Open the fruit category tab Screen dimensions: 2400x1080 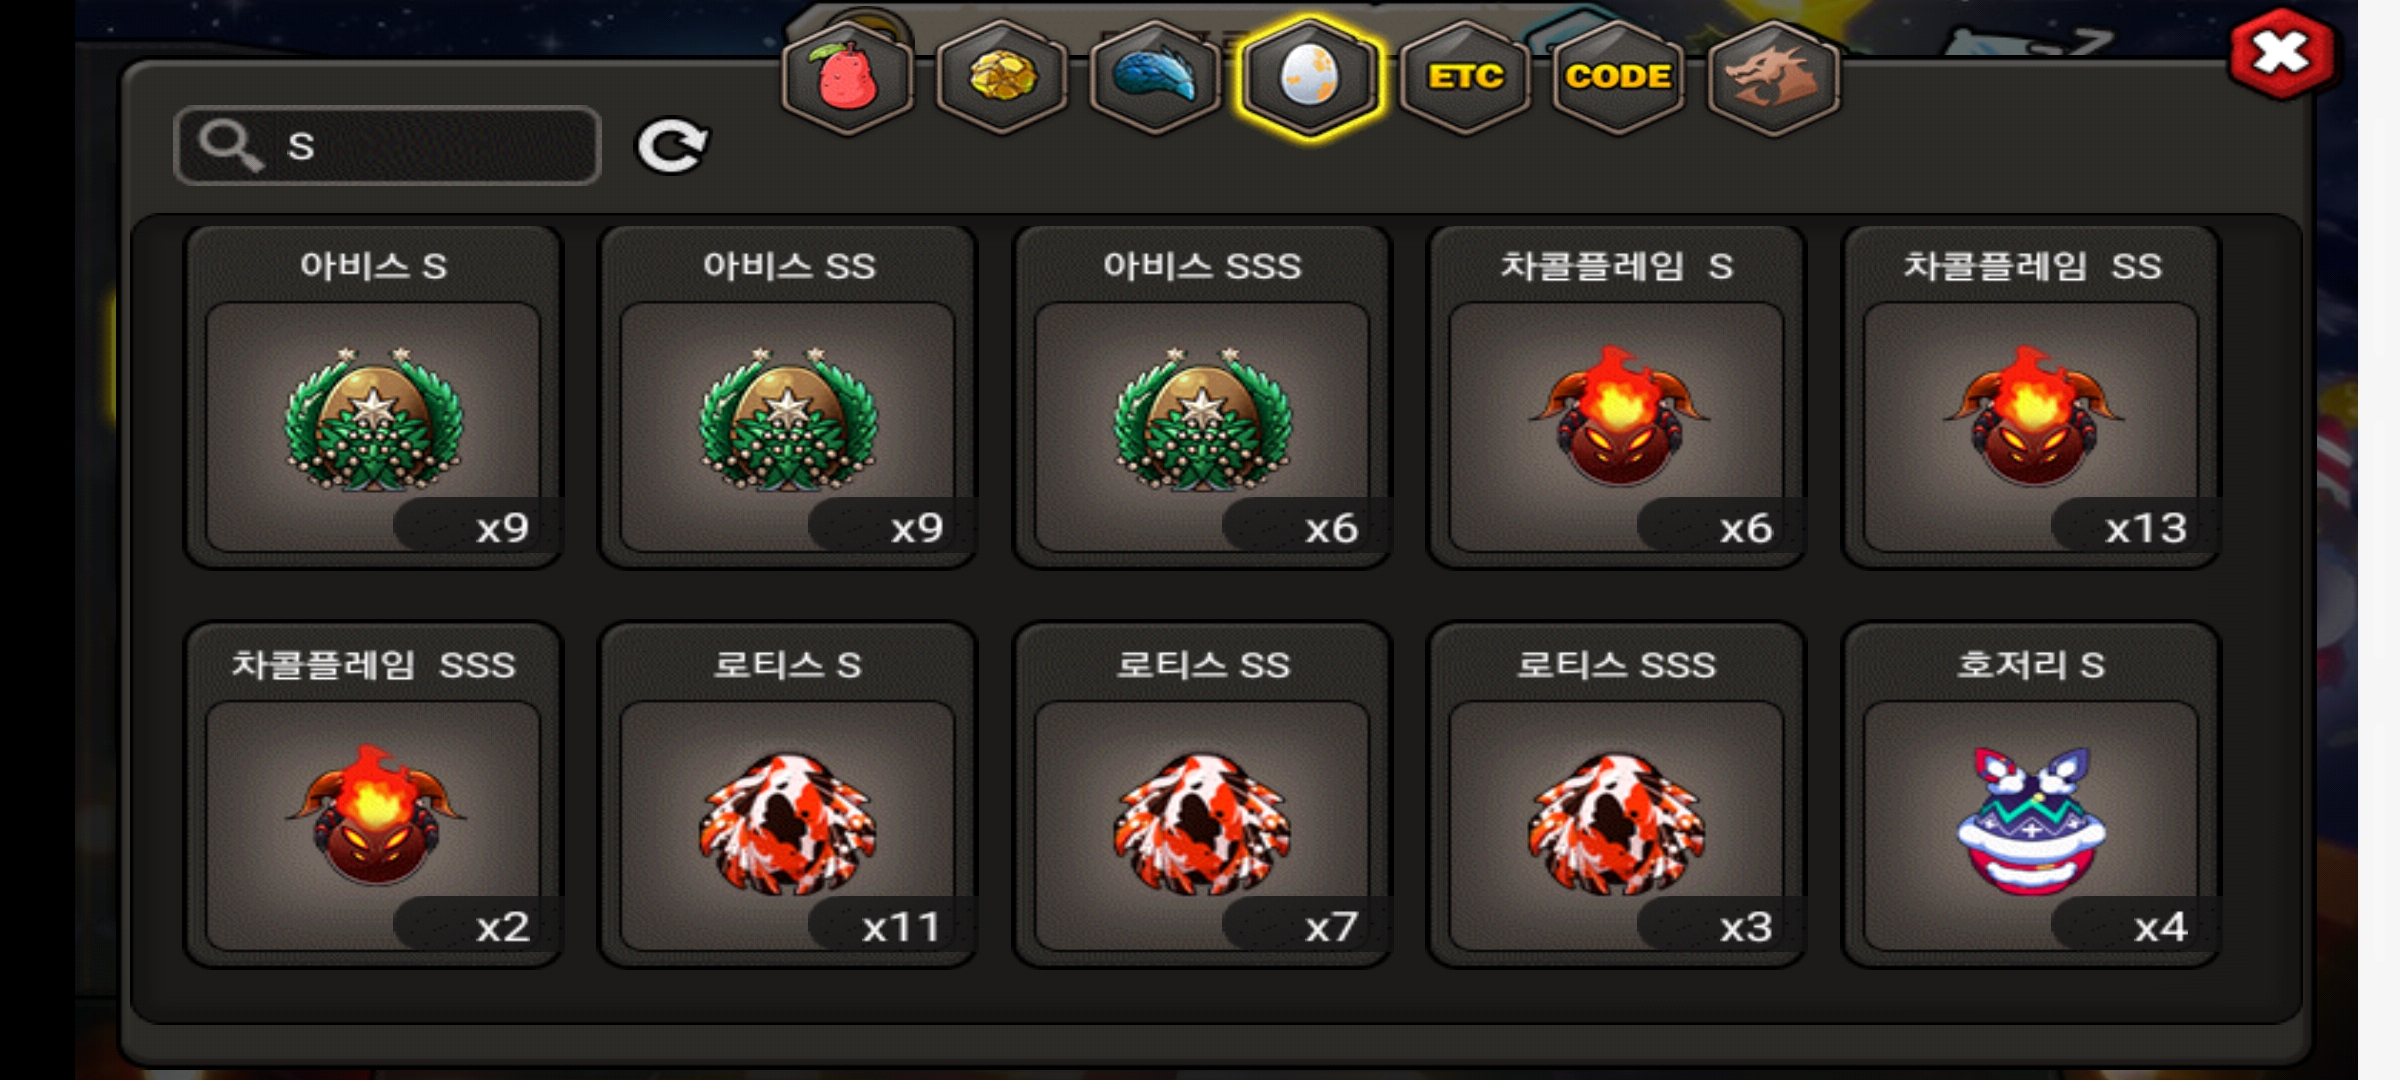point(847,78)
